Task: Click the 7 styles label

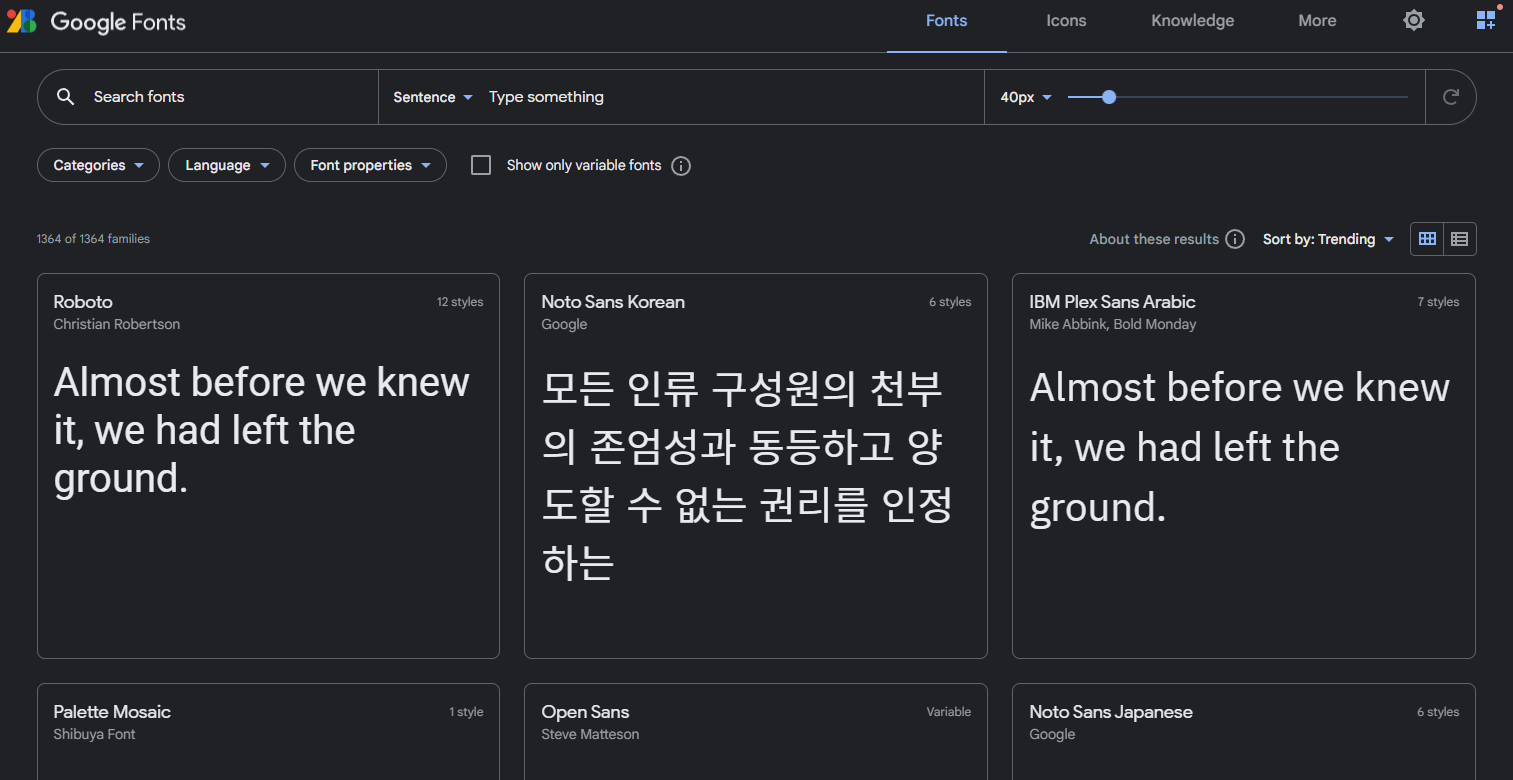Action: tap(1438, 302)
